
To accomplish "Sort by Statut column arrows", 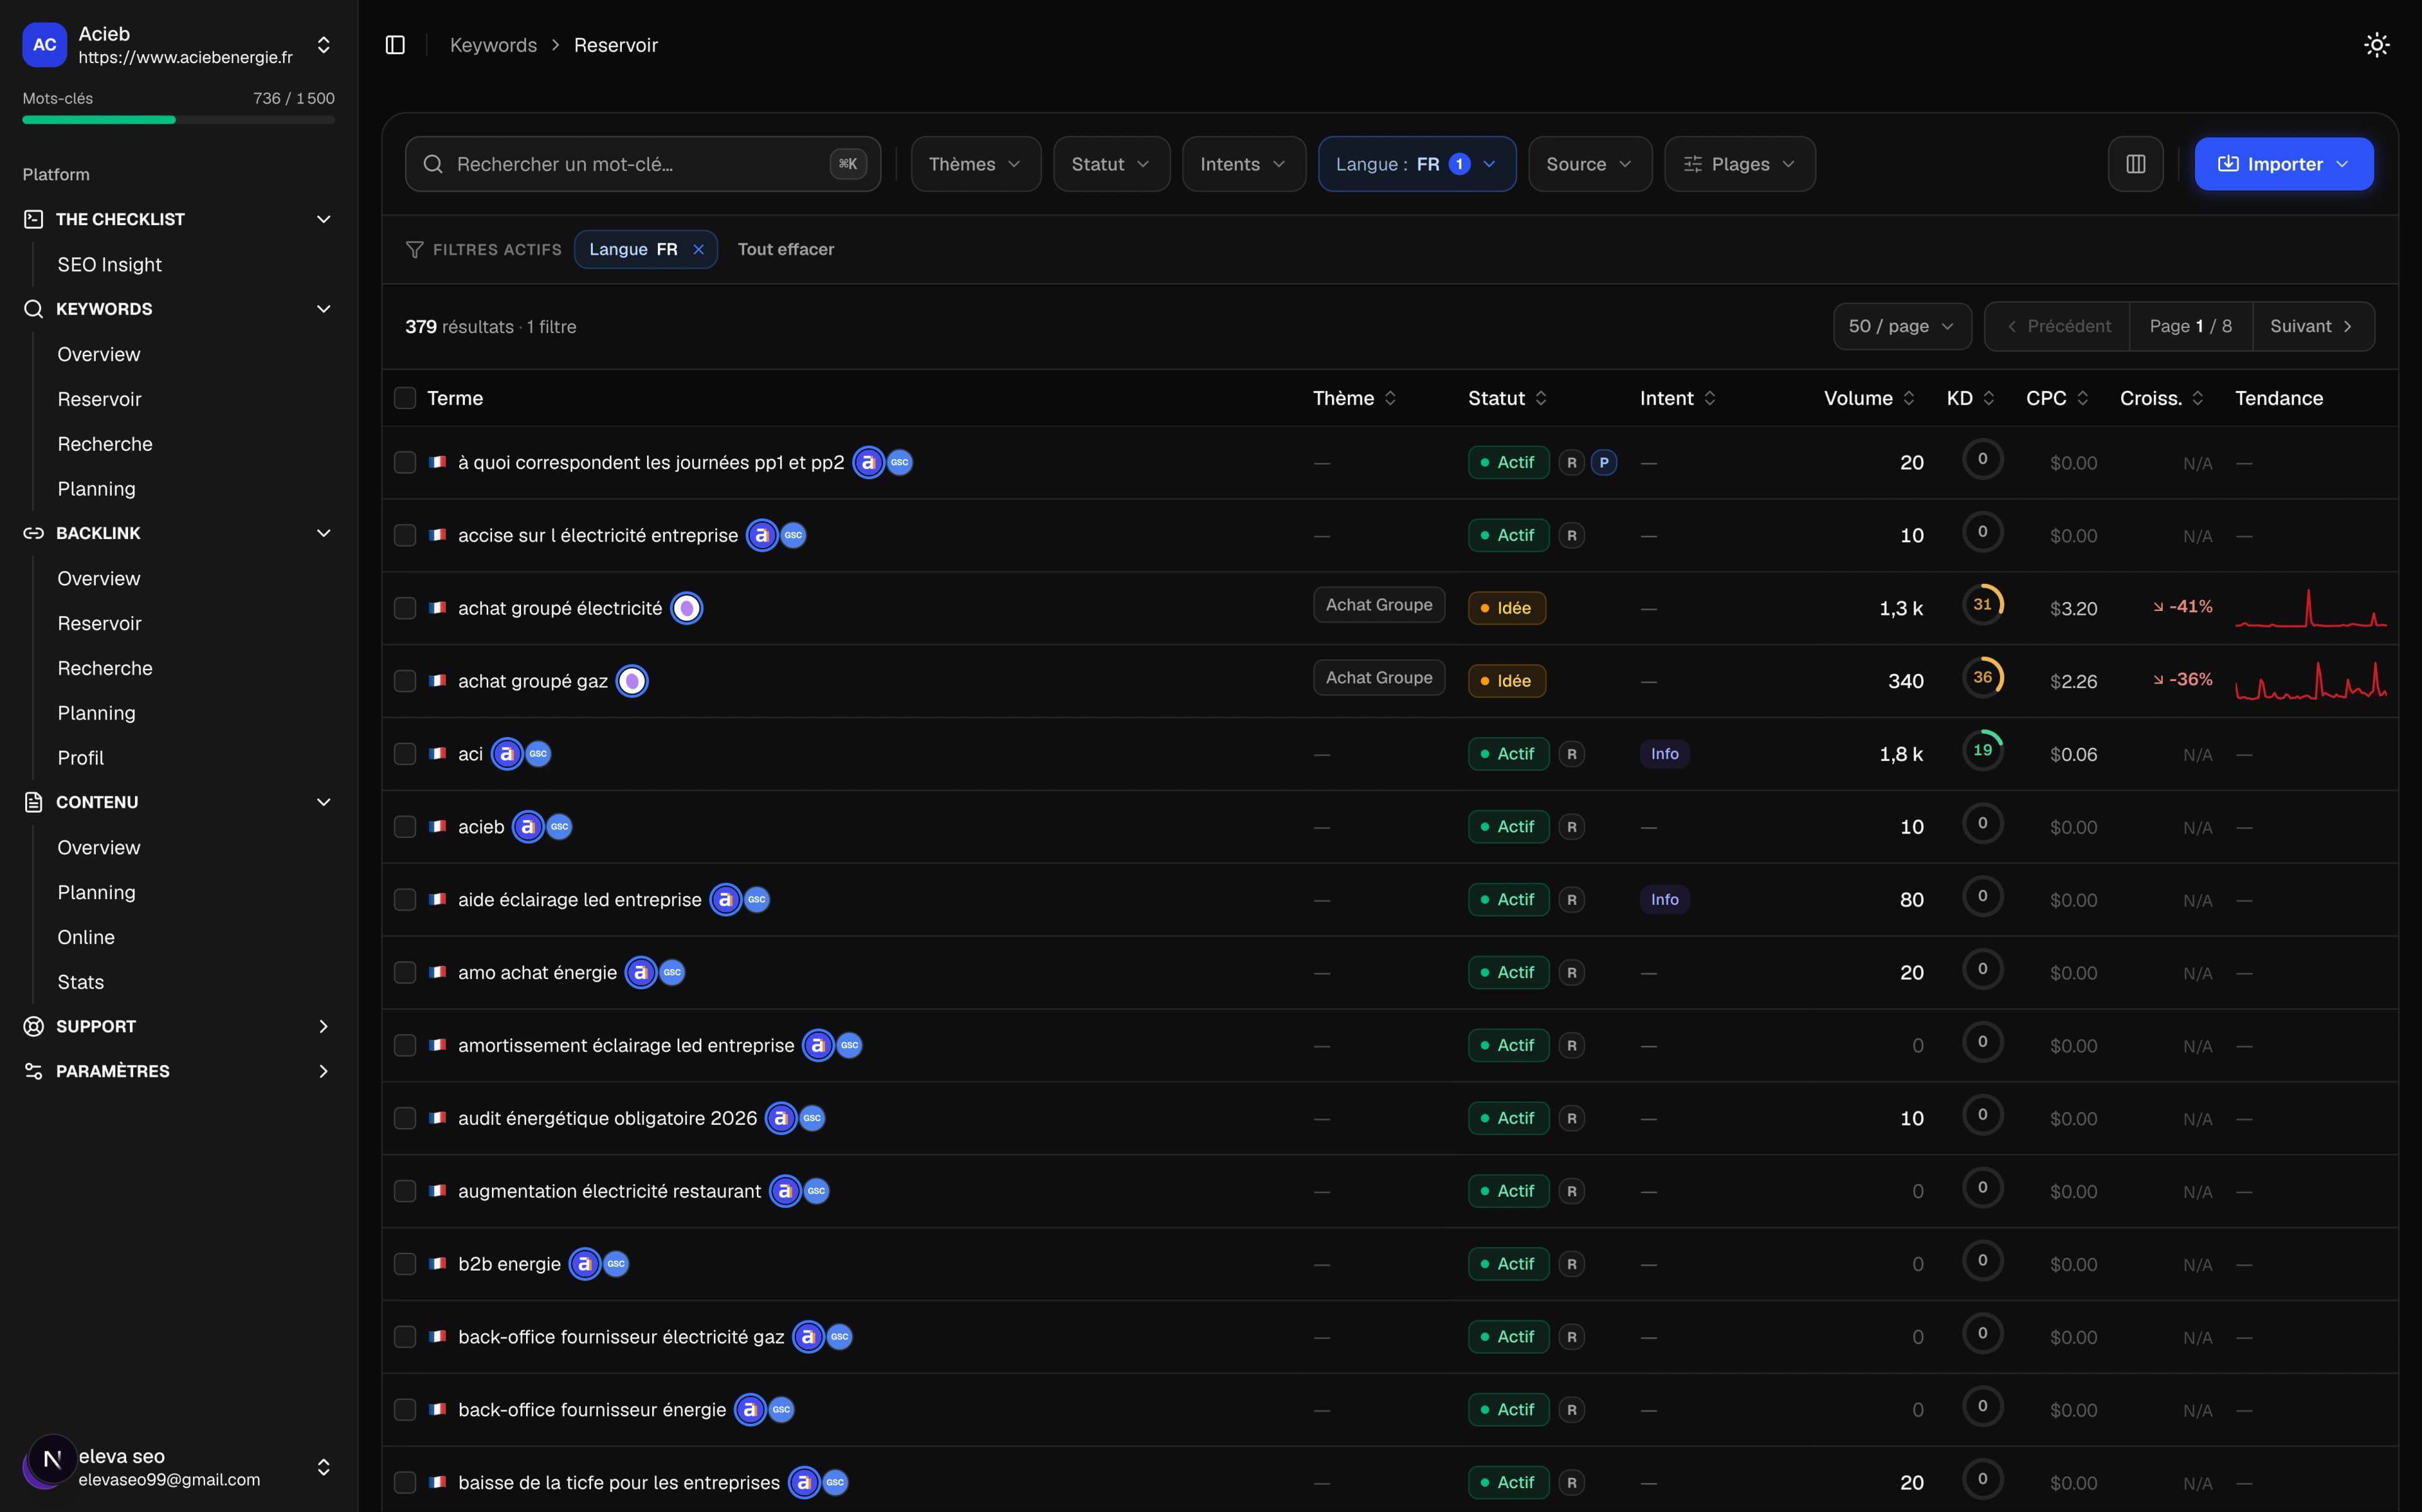I will [x=1540, y=398].
